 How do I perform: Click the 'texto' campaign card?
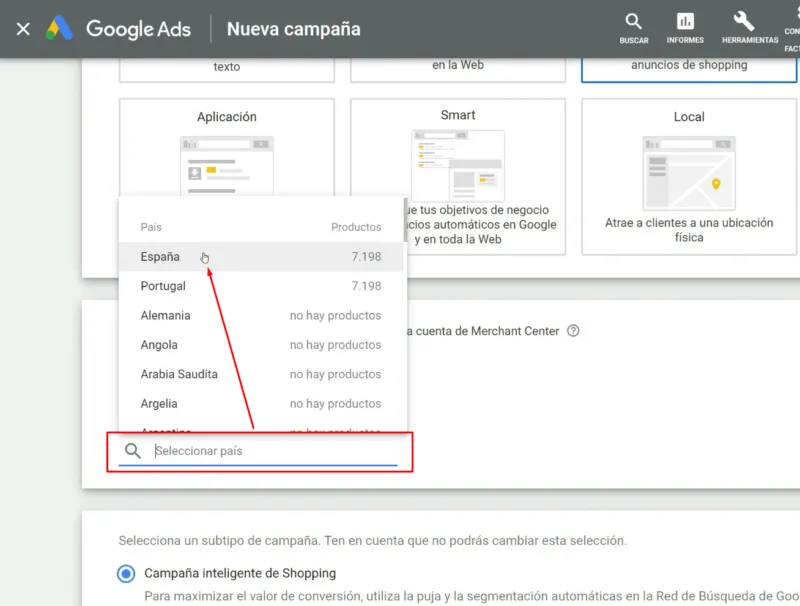pos(227,70)
